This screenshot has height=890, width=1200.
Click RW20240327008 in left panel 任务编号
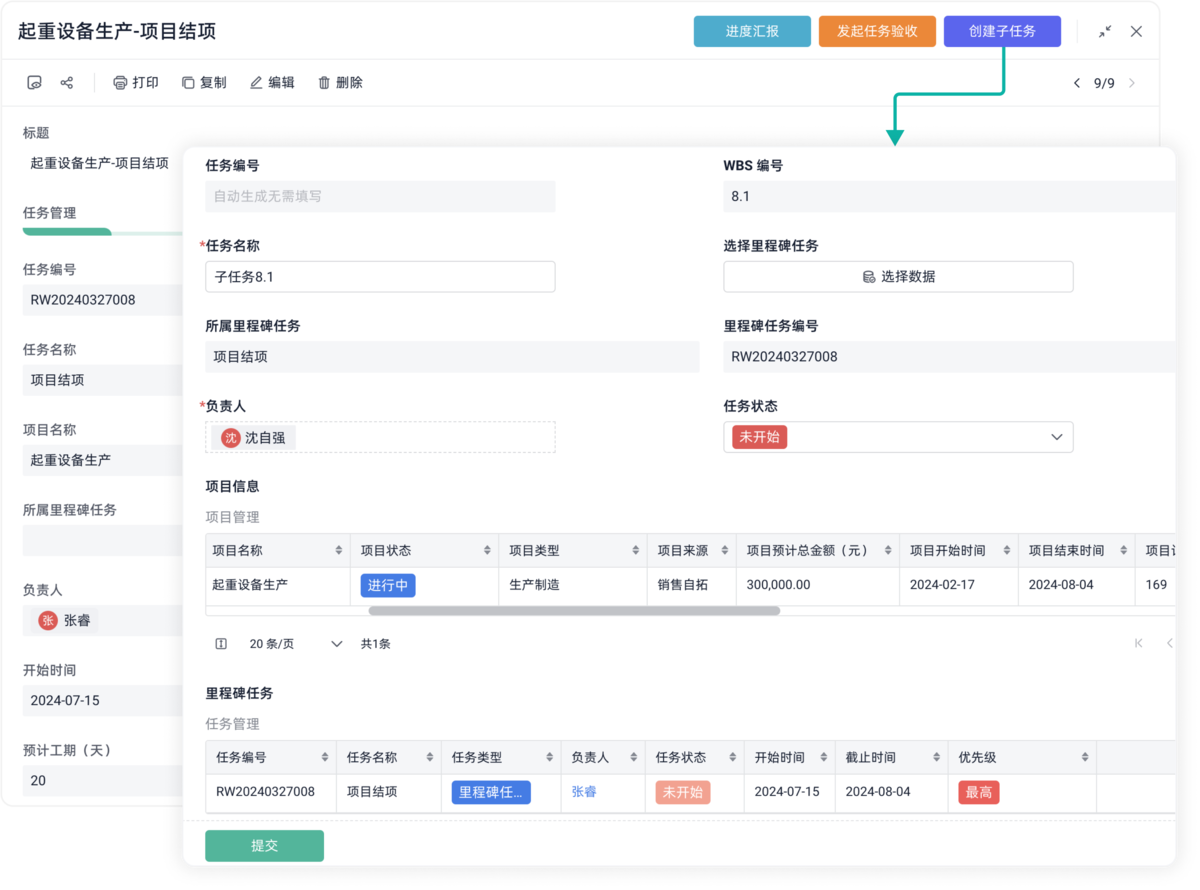coord(83,300)
